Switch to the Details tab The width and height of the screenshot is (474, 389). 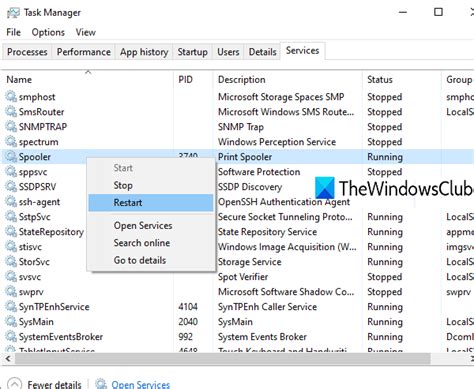[x=263, y=52]
